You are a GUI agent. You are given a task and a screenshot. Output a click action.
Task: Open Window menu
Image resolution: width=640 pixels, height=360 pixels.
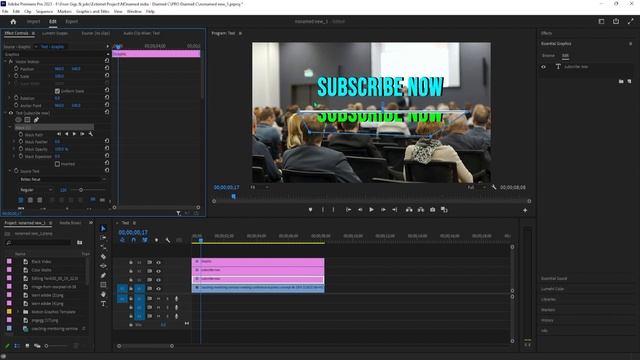tap(134, 11)
